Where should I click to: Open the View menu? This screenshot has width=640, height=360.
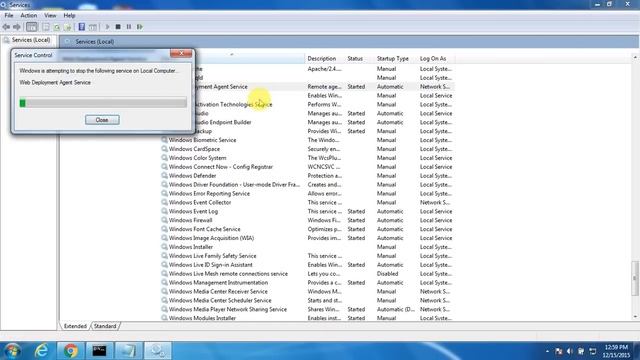[x=50, y=16]
